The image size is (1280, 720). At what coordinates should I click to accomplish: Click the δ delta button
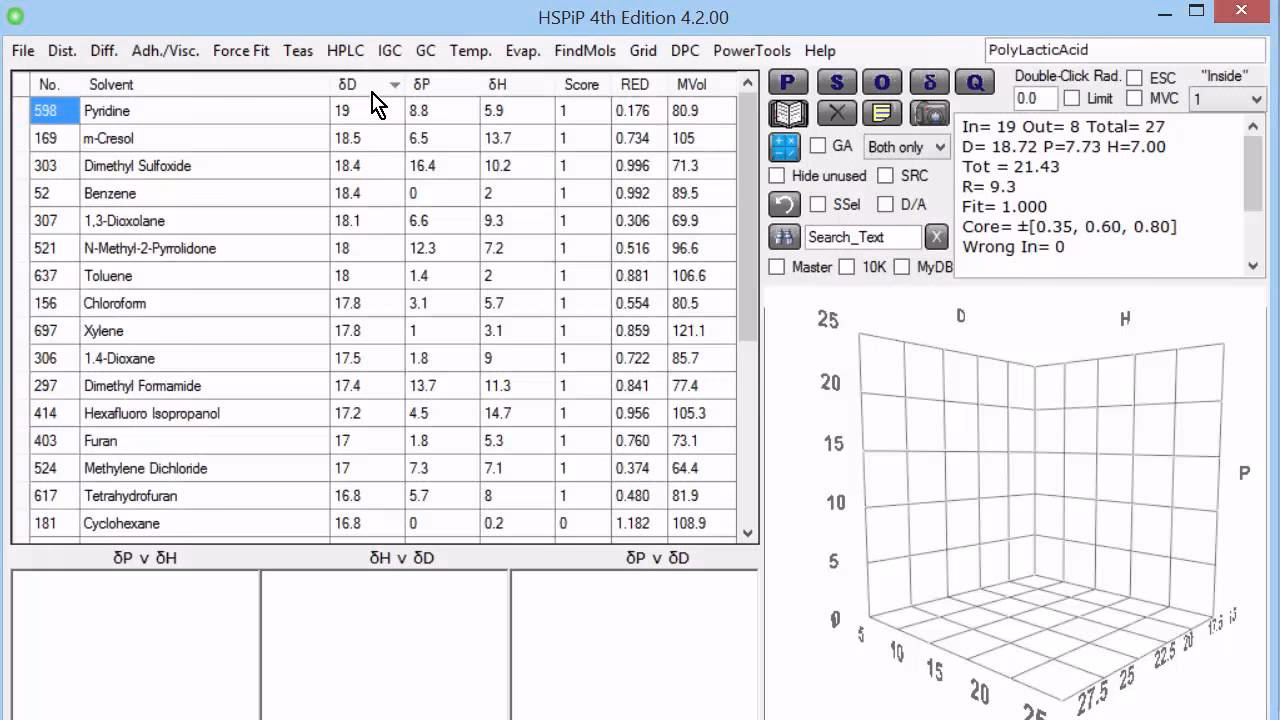(929, 83)
